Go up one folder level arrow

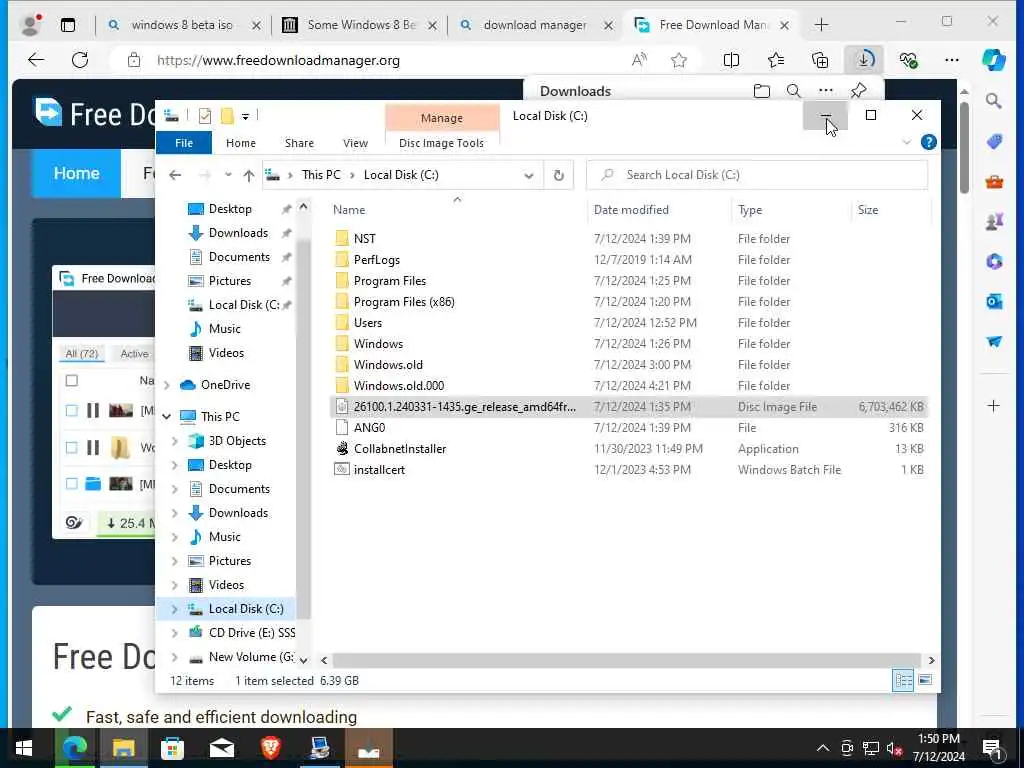(x=248, y=175)
